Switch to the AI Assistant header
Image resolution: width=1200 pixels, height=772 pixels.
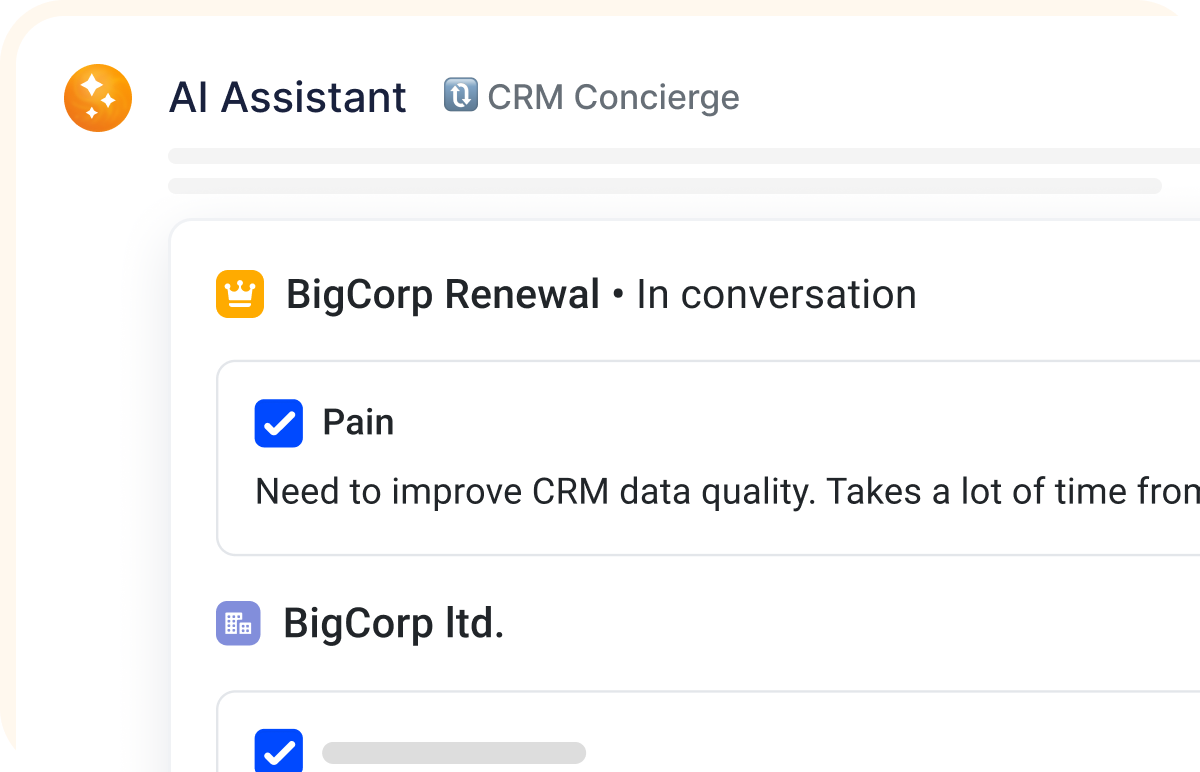point(287,96)
